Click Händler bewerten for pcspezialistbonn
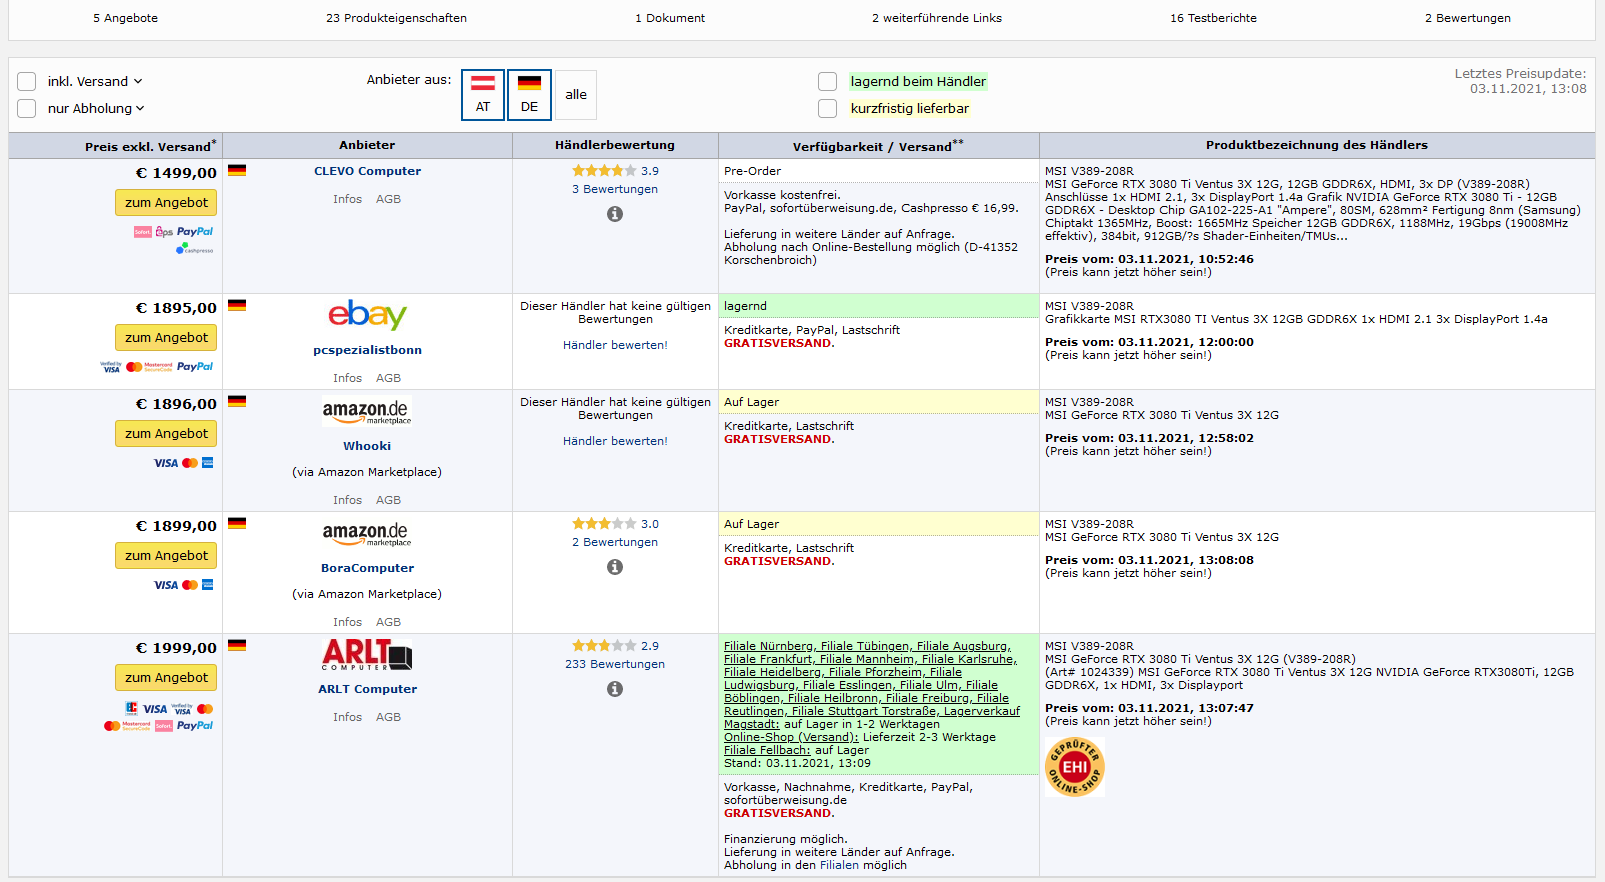Image resolution: width=1605 pixels, height=882 pixels. click(615, 345)
